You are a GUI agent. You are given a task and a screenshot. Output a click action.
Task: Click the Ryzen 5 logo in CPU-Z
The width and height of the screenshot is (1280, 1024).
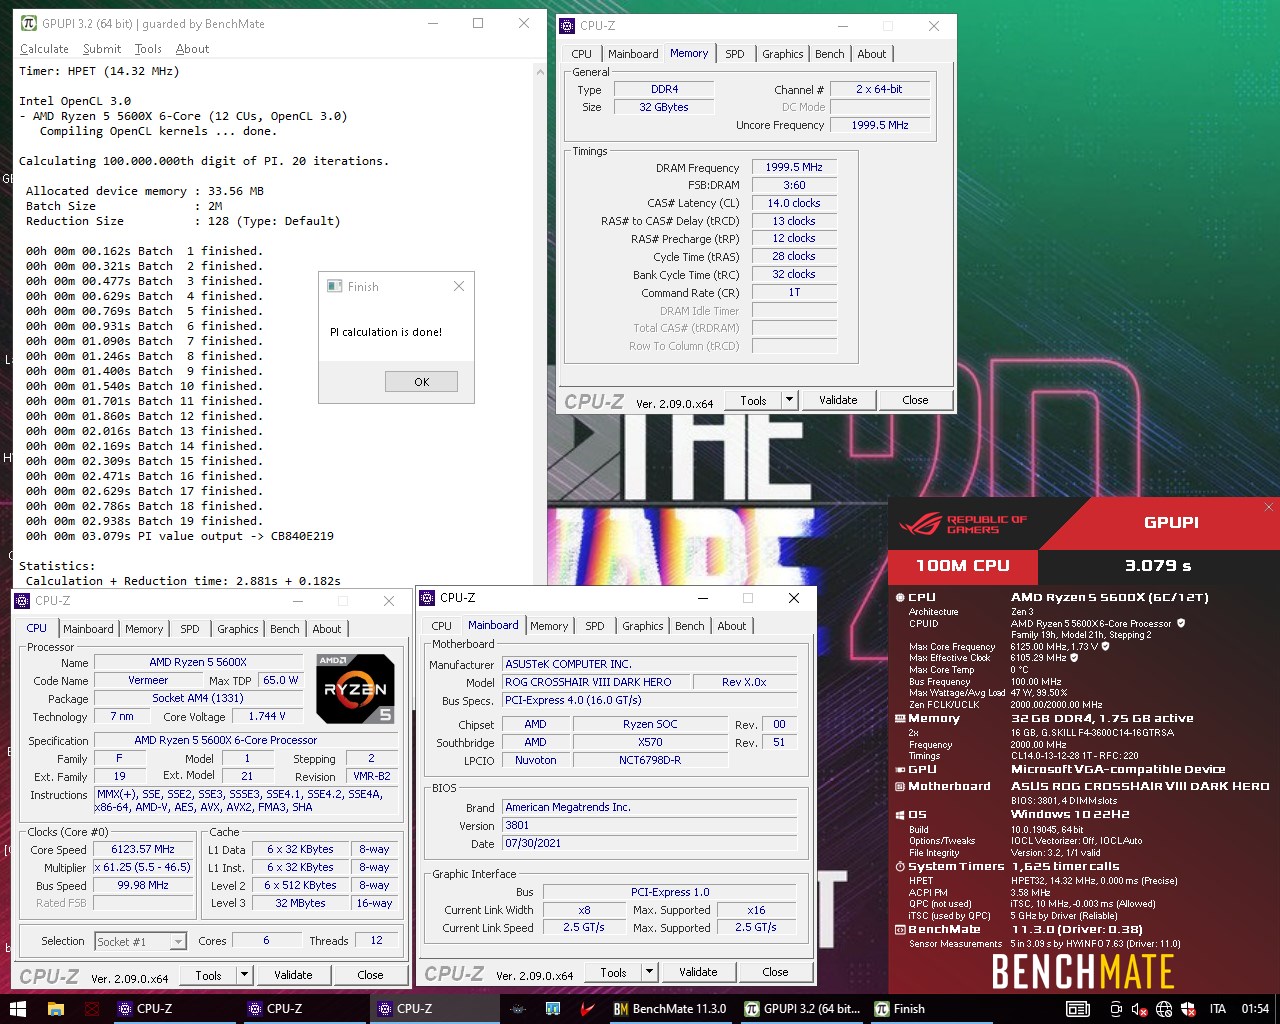point(355,688)
